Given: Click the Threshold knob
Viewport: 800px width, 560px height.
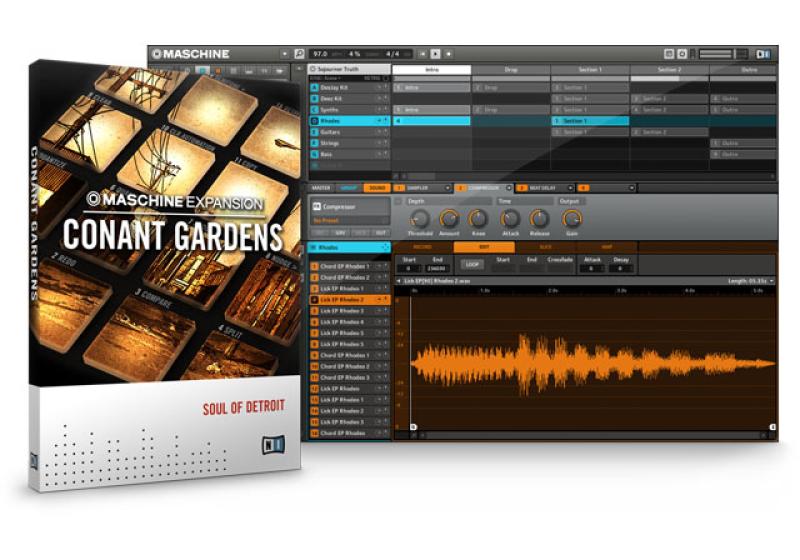Looking at the screenshot, I should 420,219.
